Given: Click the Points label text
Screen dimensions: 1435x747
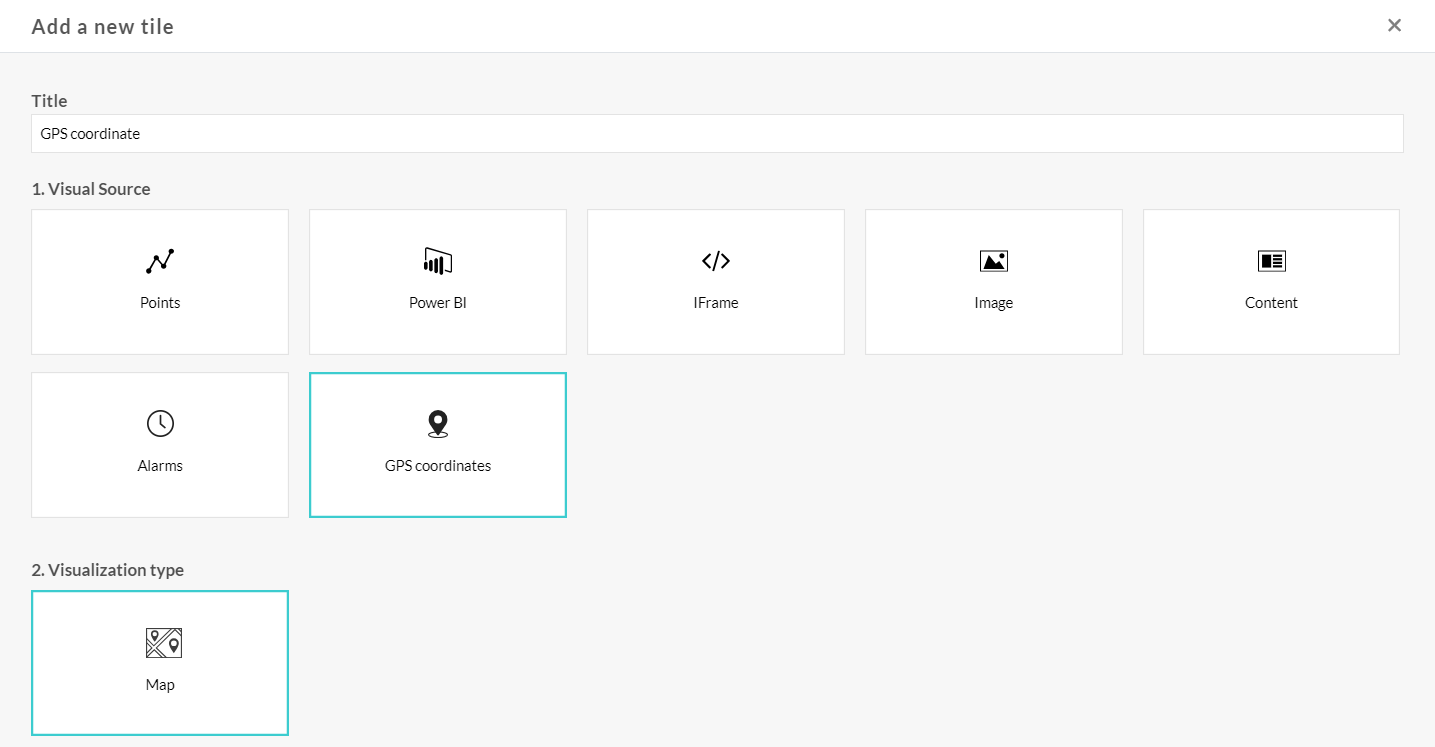Looking at the screenshot, I should [x=160, y=303].
